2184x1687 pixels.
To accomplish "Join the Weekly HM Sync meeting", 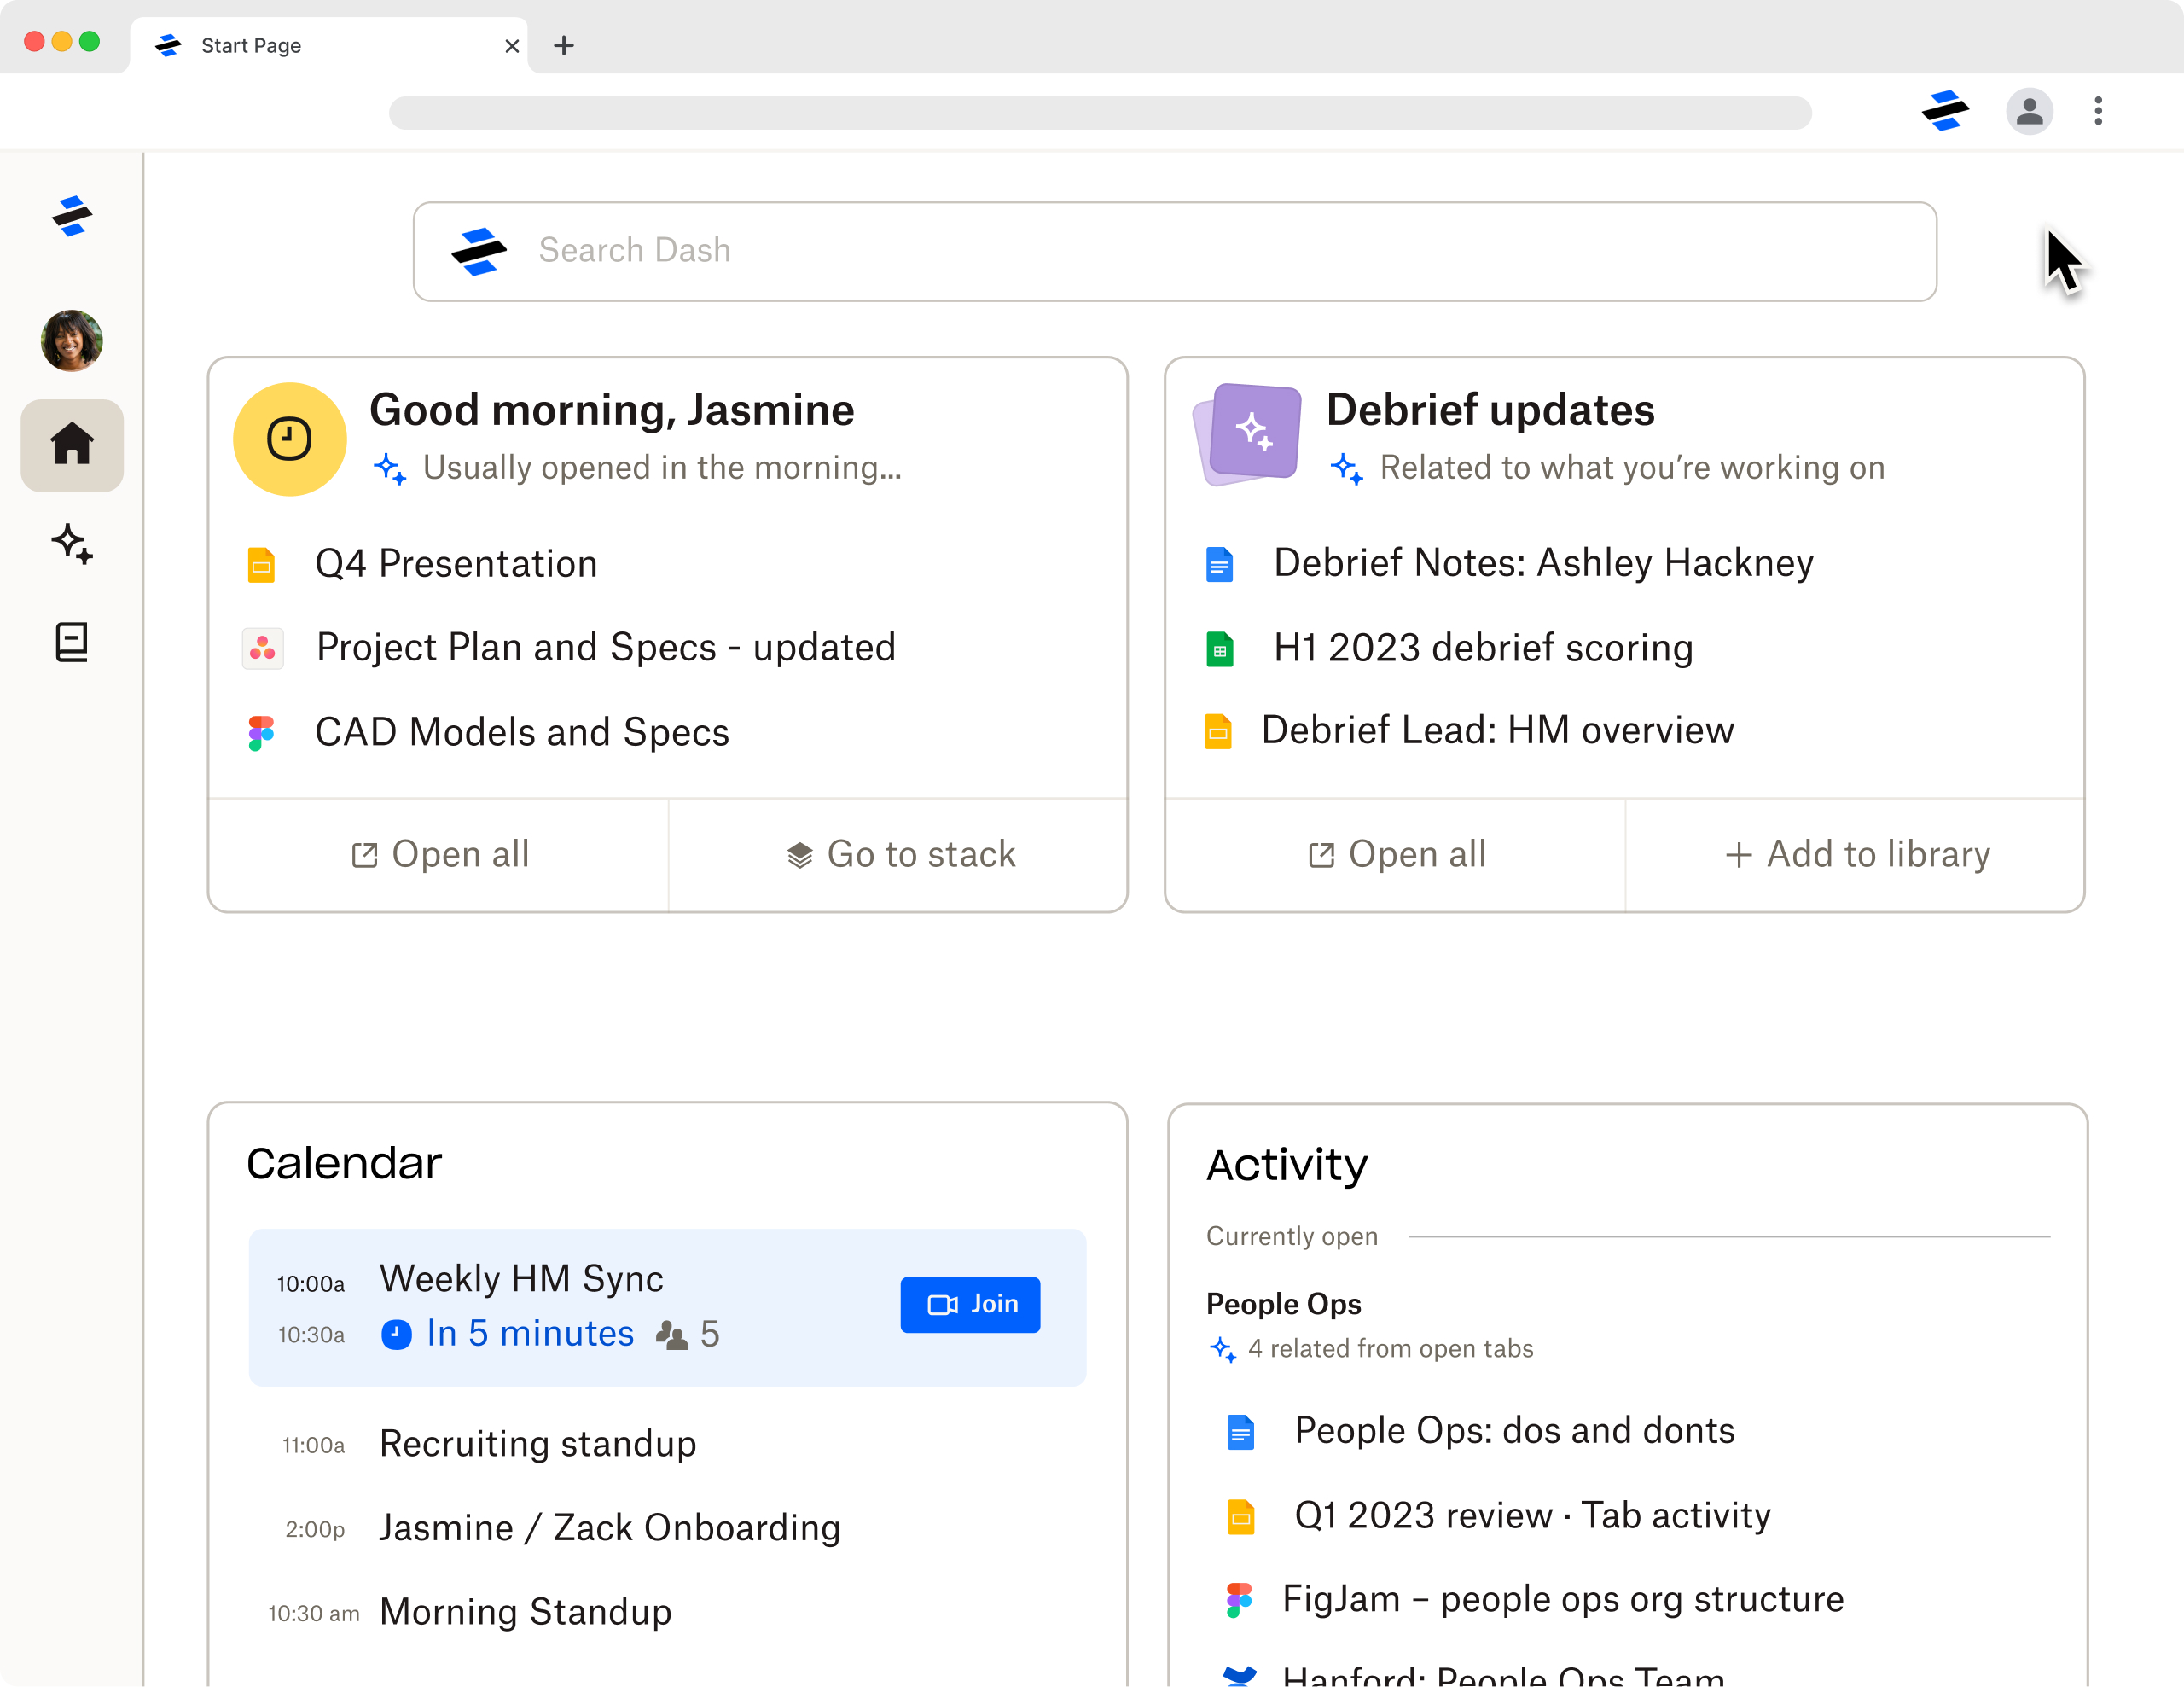I will (x=969, y=1304).
